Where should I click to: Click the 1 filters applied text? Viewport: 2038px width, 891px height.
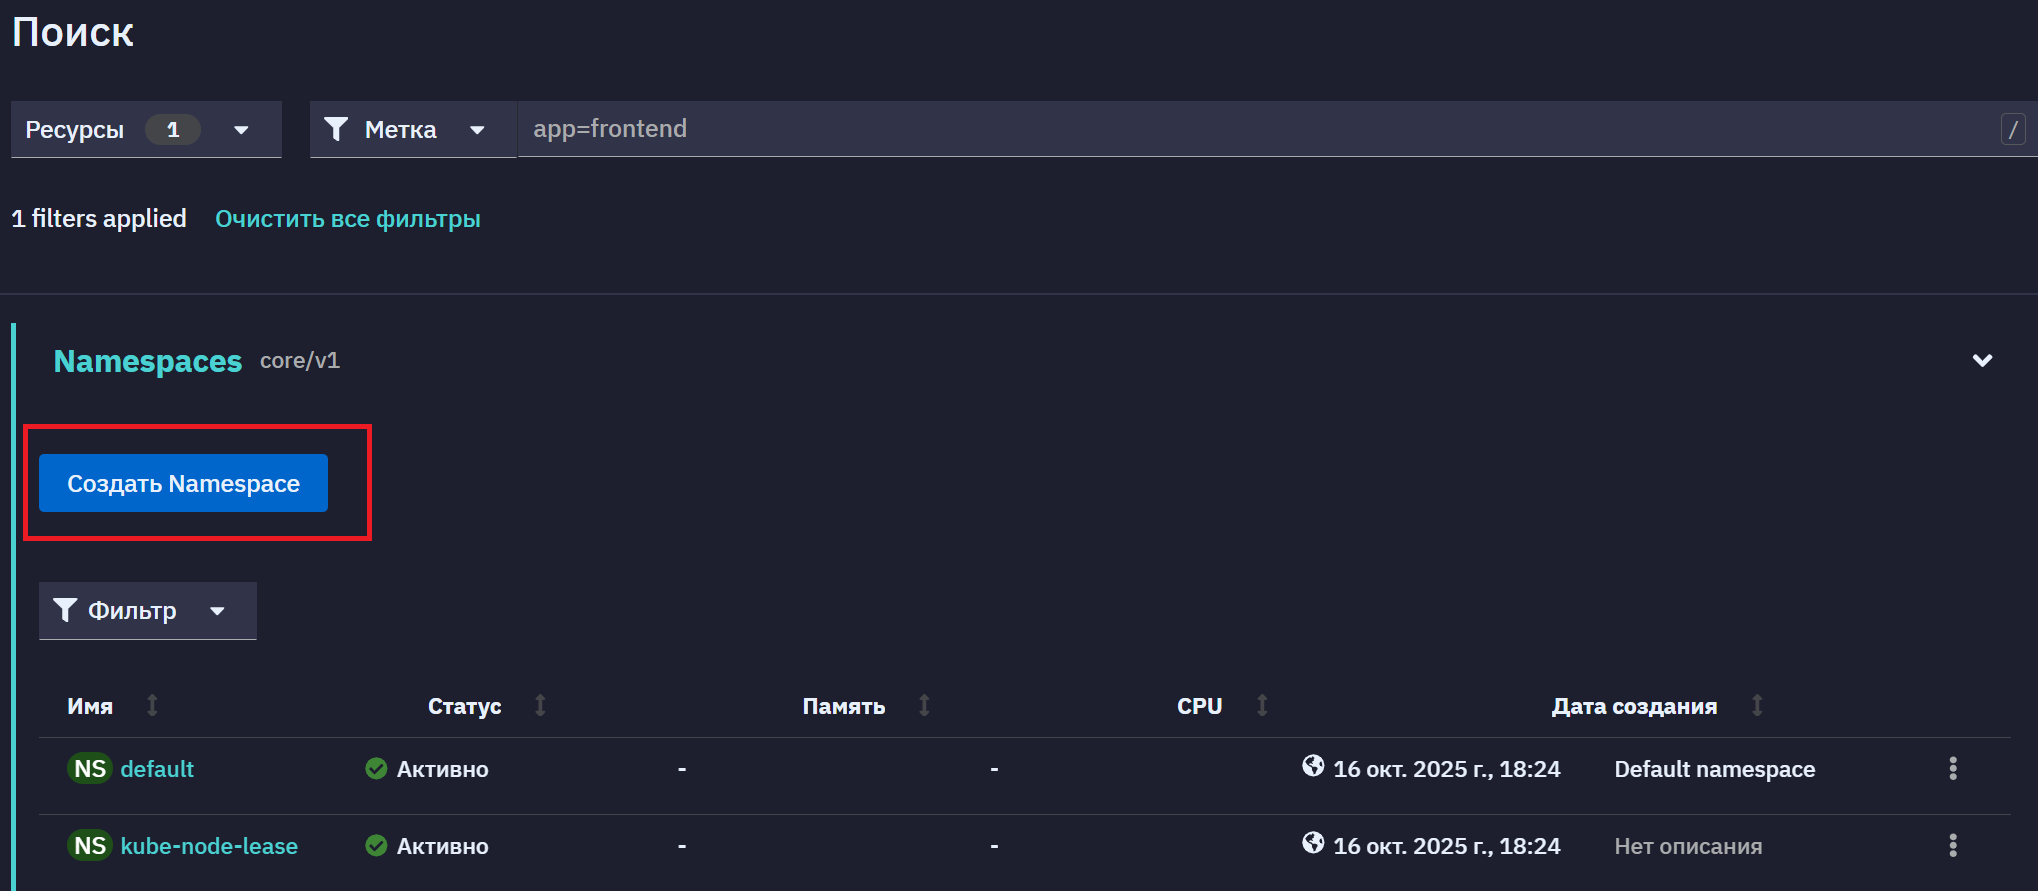point(99,219)
